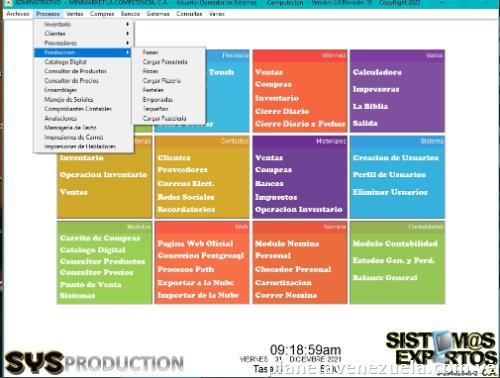Choose Consultor de Precios in the Procesos menu
This screenshot has width=500, height=378.
point(82,81)
